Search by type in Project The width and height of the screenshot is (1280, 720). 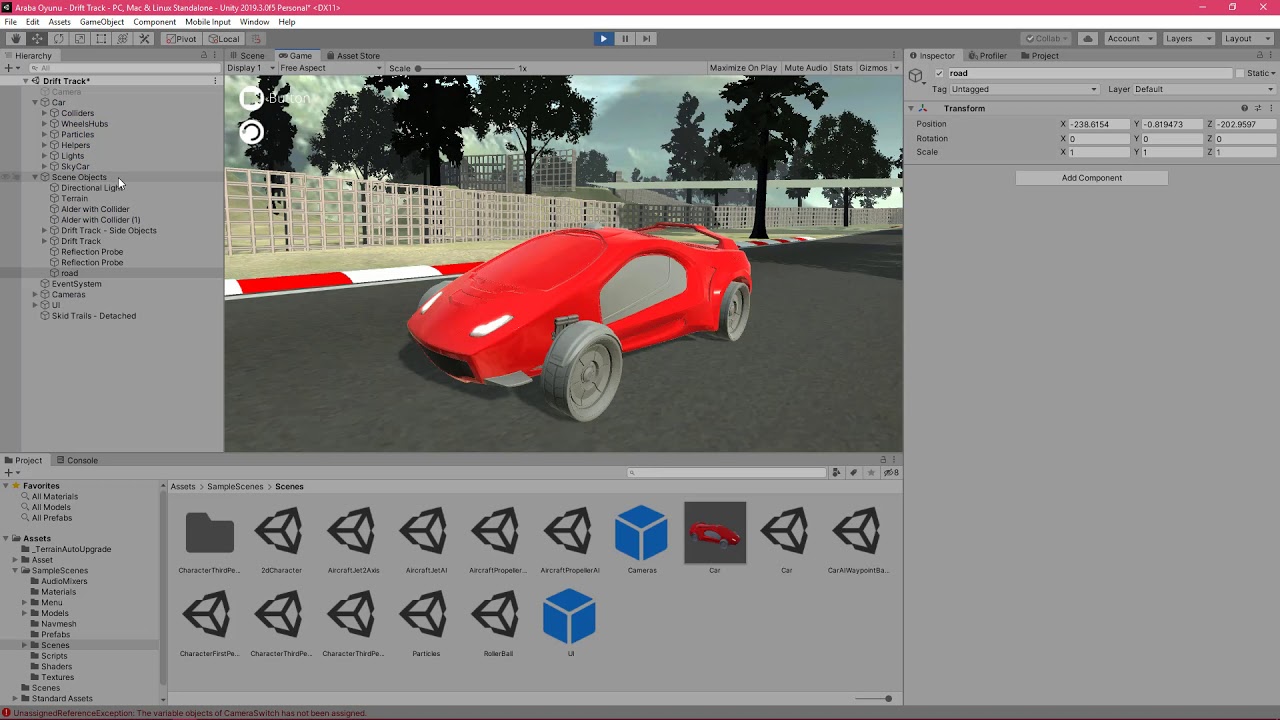click(836, 473)
